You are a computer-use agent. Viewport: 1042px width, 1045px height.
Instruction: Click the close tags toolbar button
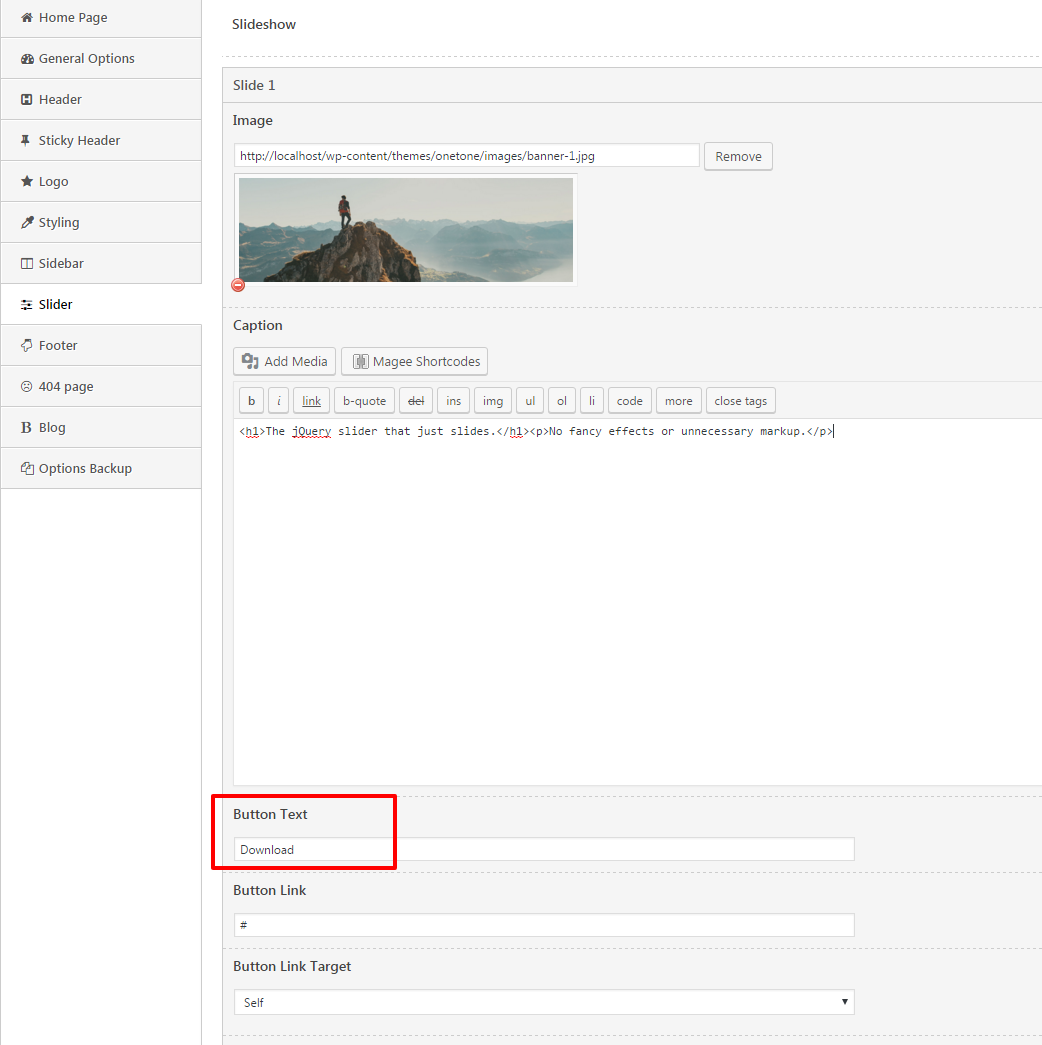[741, 401]
